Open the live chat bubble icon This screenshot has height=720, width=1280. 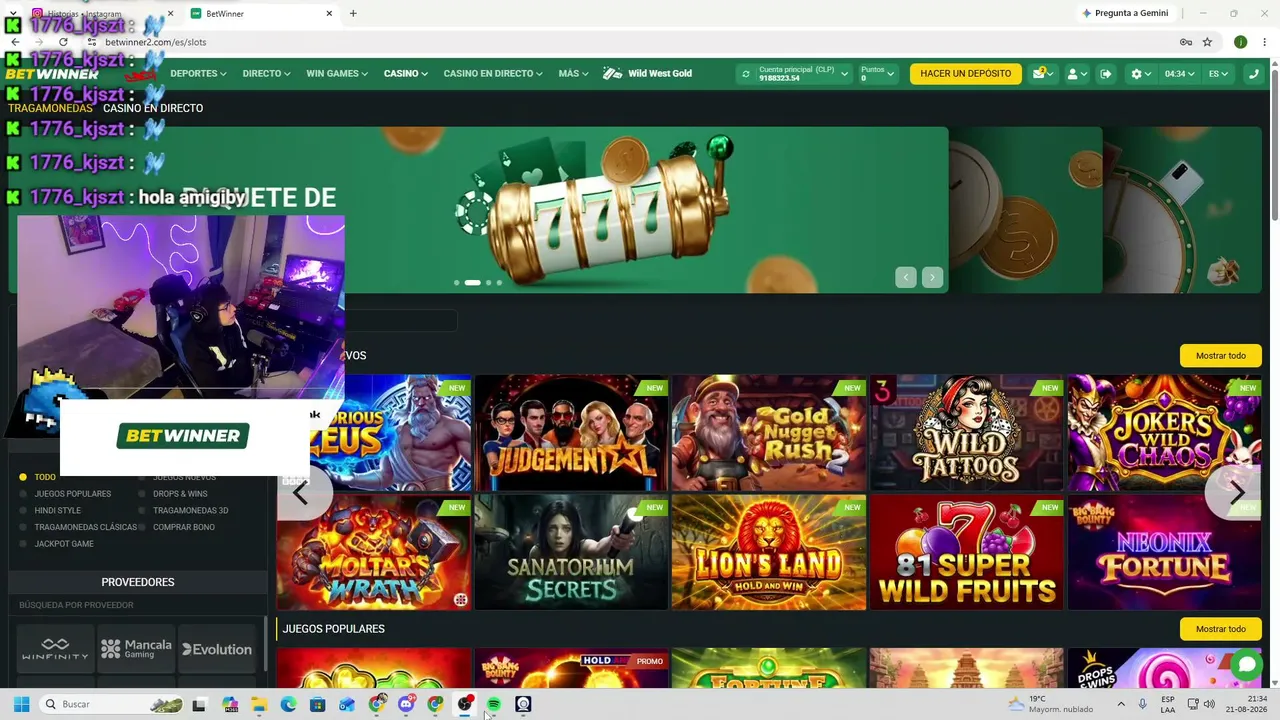[1246, 664]
